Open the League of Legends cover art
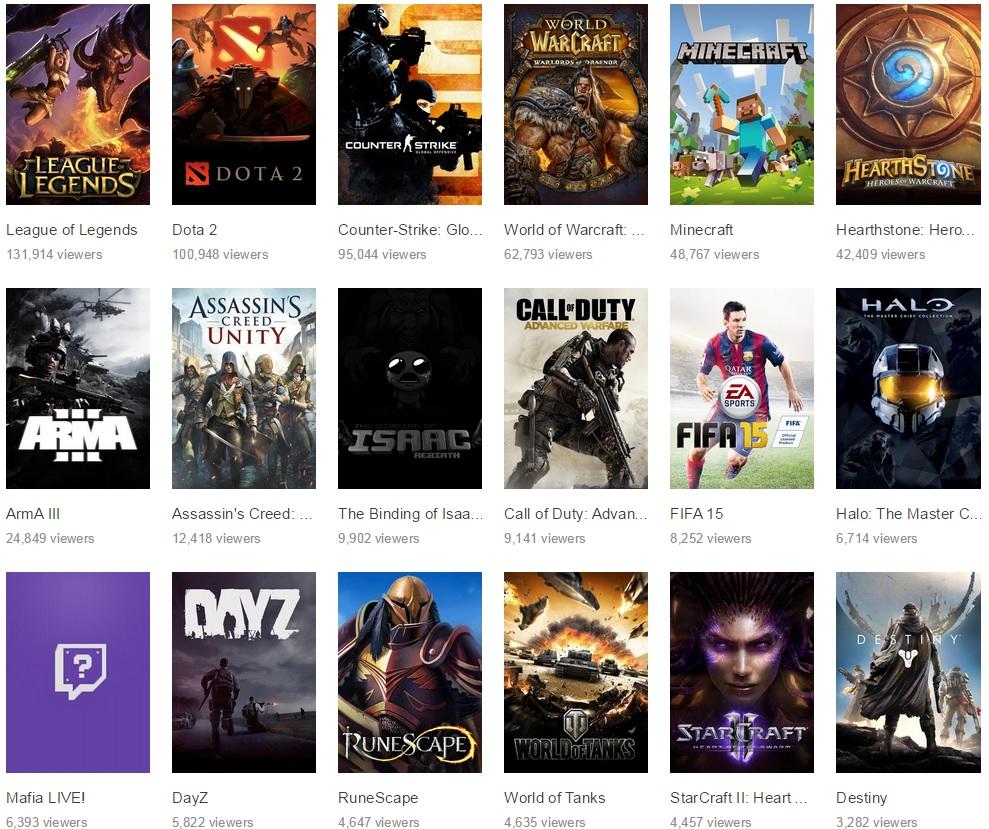 tap(78, 105)
